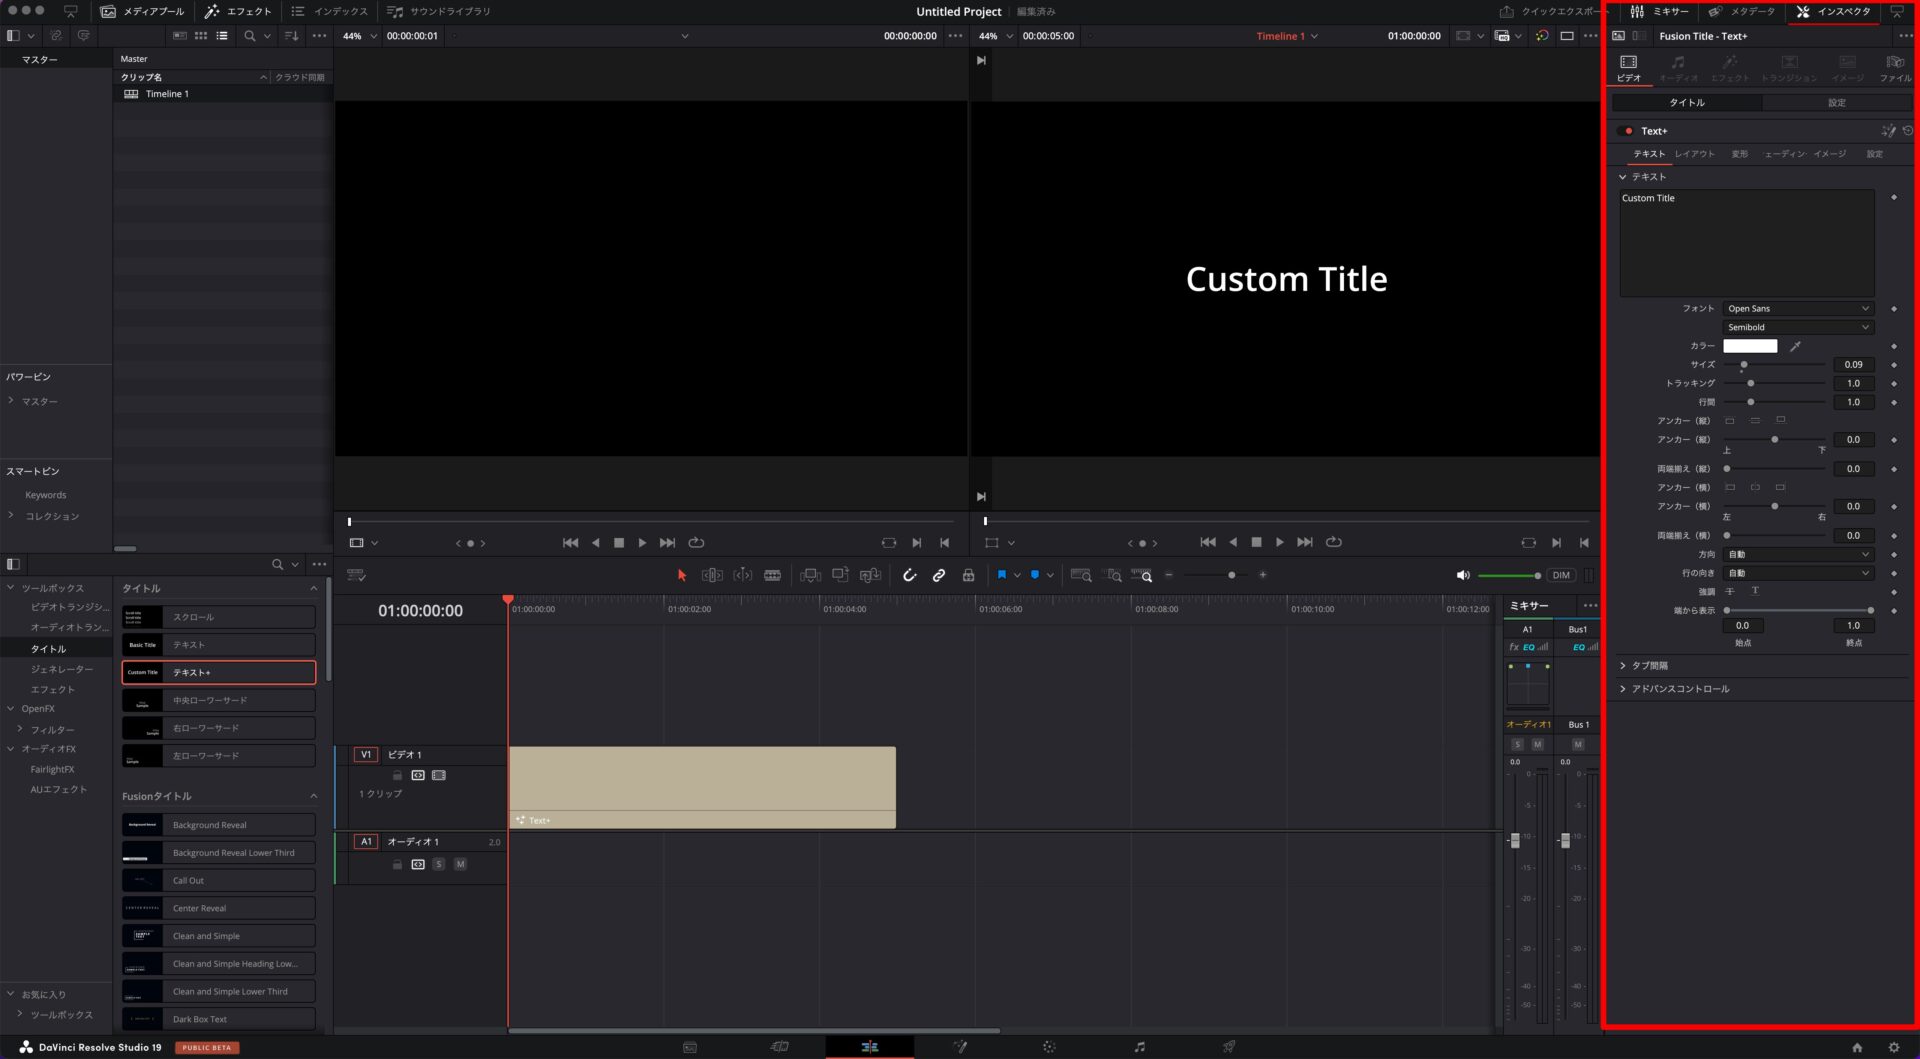The height and width of the screenshot is (1059, 1920).
Task: Open project settings gear icon
Action: (1893, 1047)
